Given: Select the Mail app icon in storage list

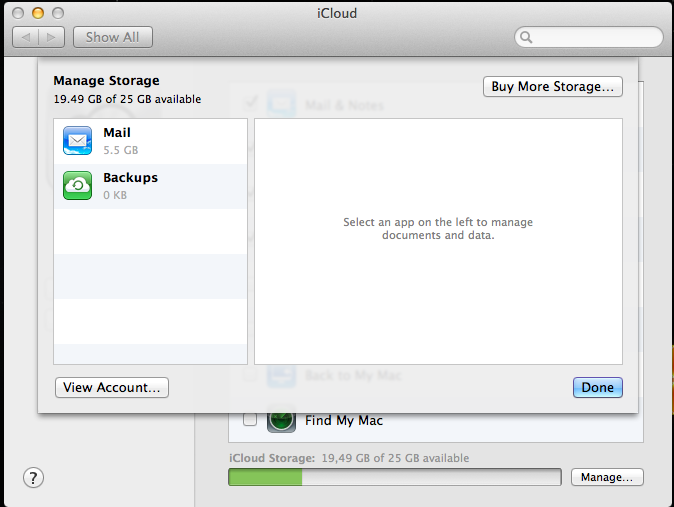Looking at the screenshot, I should (77, 141).
